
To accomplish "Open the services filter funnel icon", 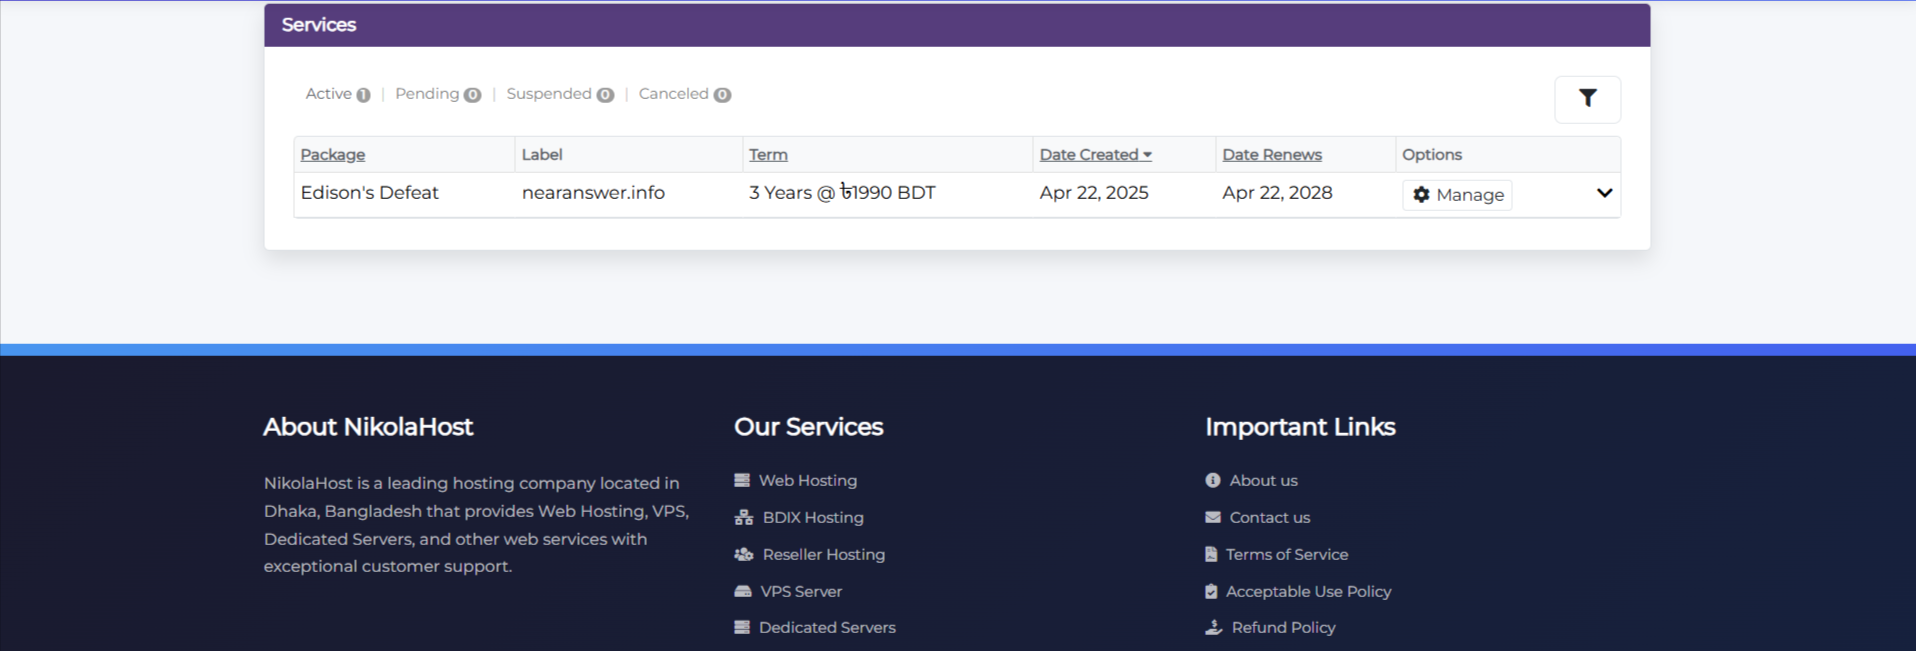I will [1587, 98].
